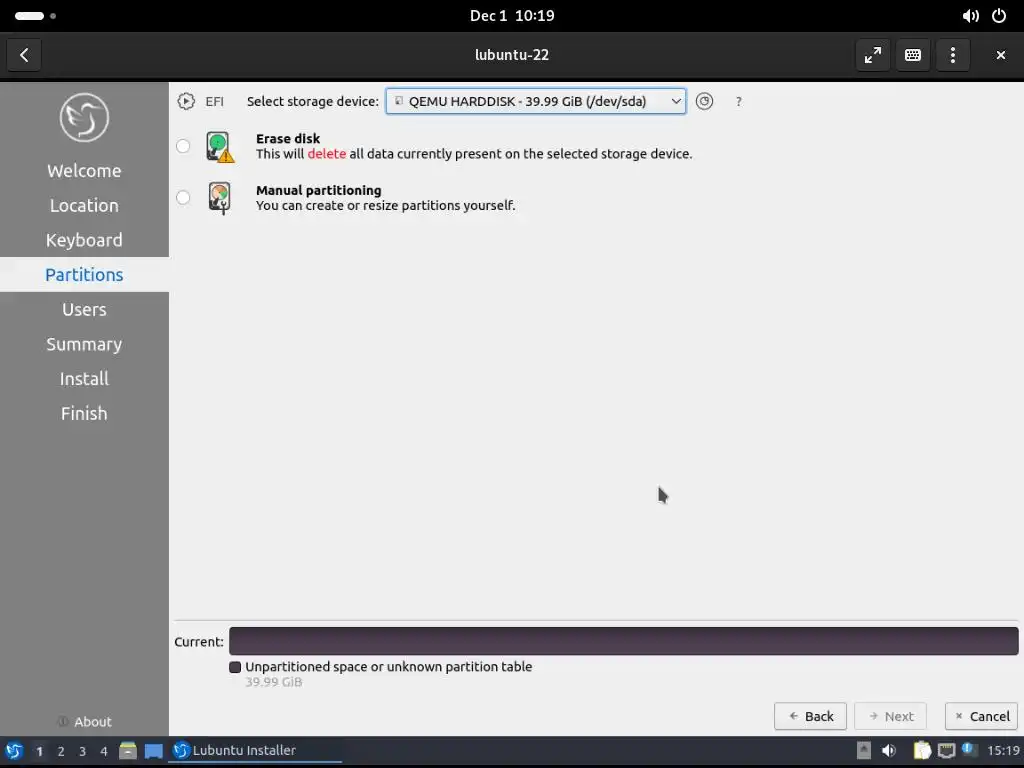Click the show desktop taskbar icon
1024x768 pixels.
pyautogui.click(x=153, y=751)
